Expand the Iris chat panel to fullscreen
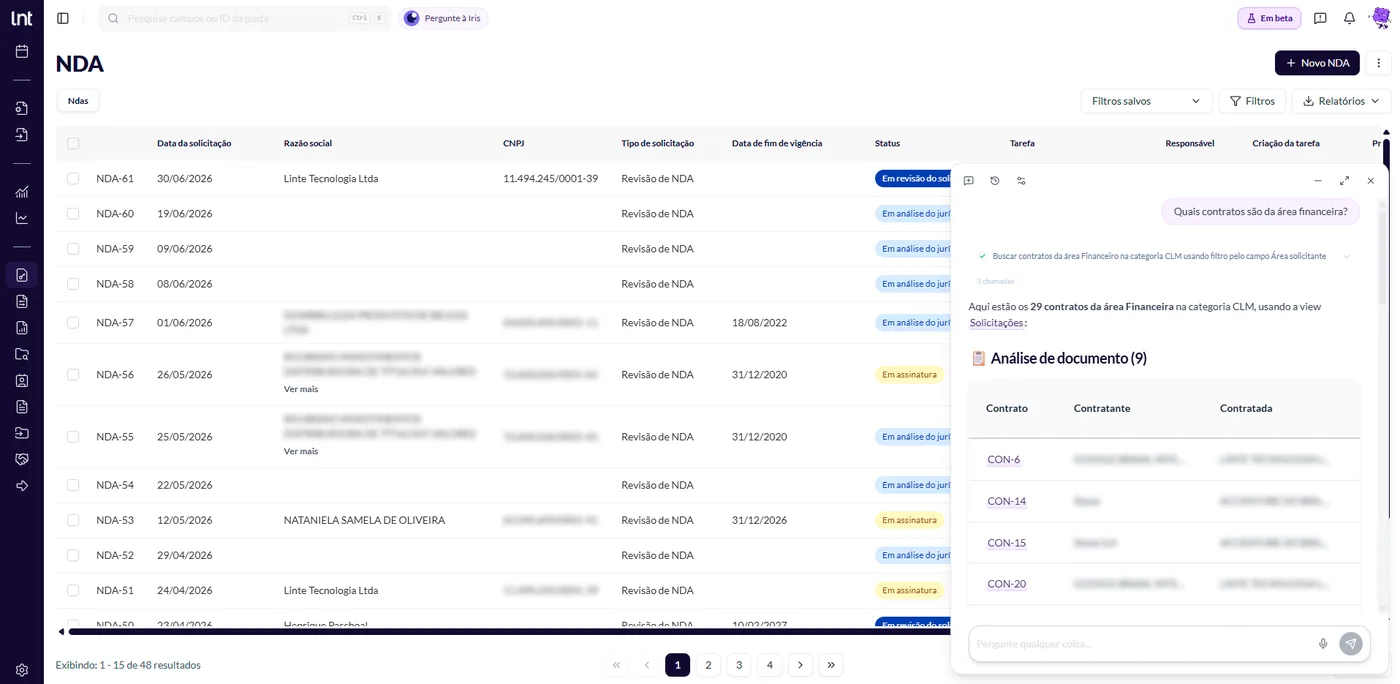This screenshot has height=684, width=1400. click(1344, 181)
